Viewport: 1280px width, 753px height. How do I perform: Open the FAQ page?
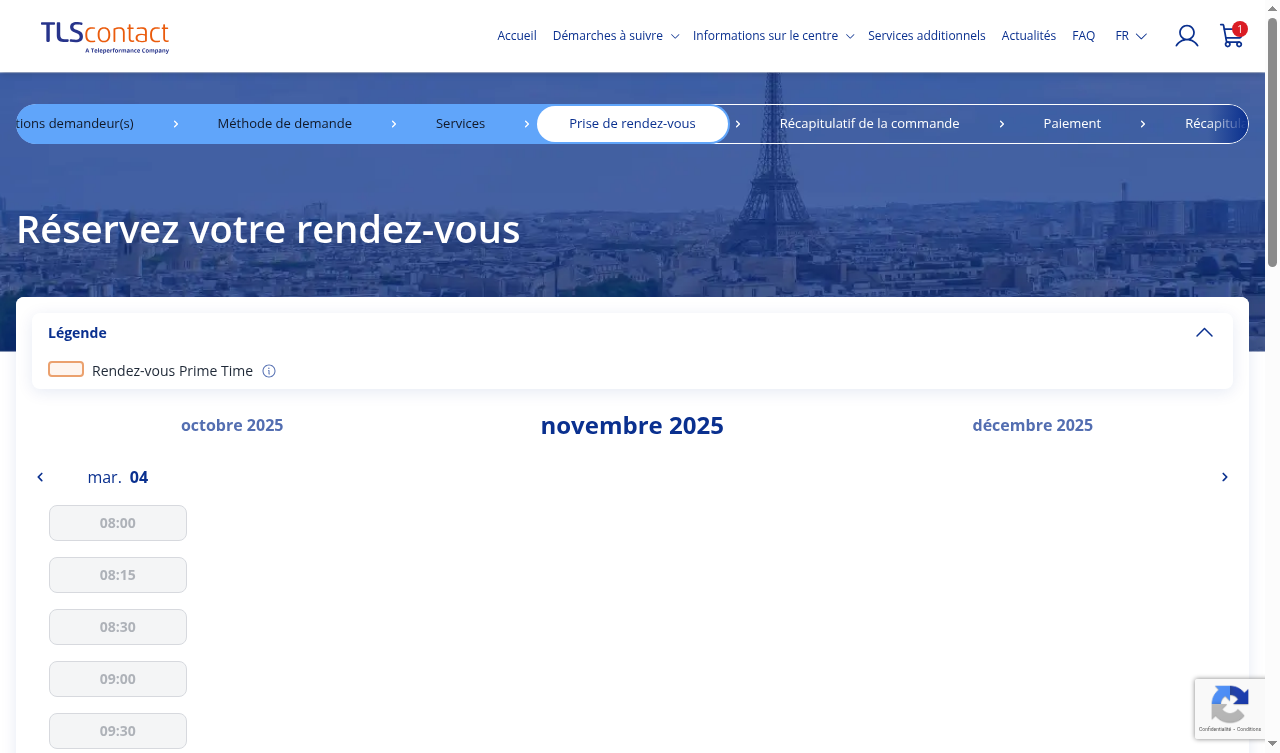click(x=1083, y=35)
